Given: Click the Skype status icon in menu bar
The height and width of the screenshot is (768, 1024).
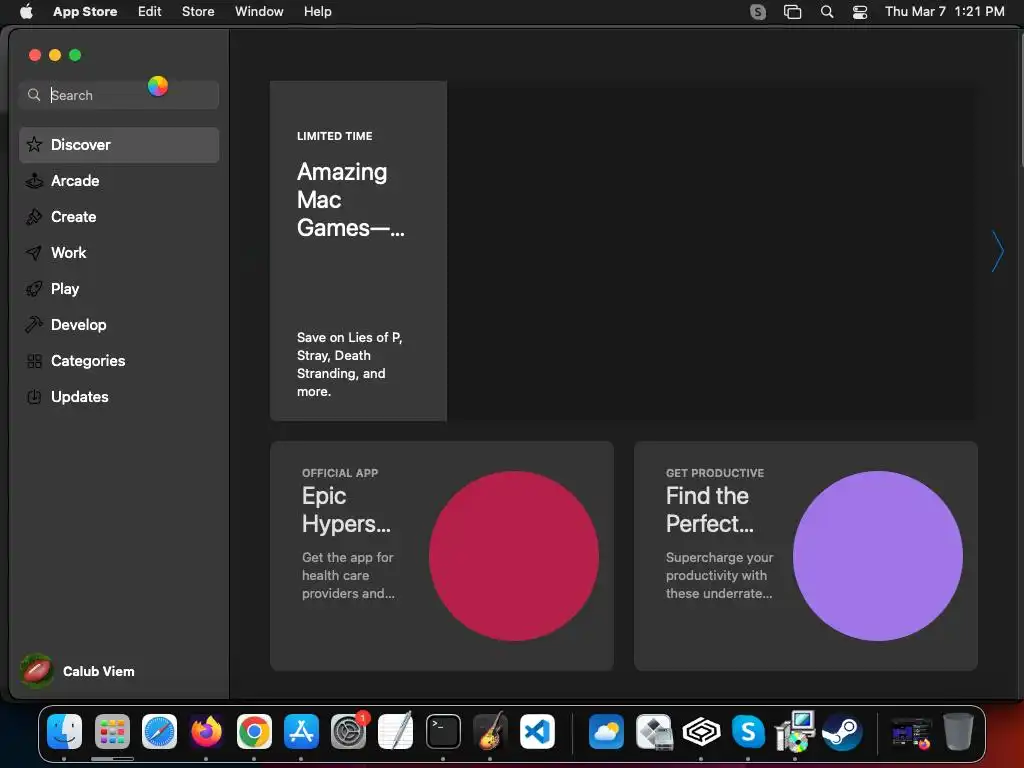Looking at the screenshot, I should coord(758,12).
